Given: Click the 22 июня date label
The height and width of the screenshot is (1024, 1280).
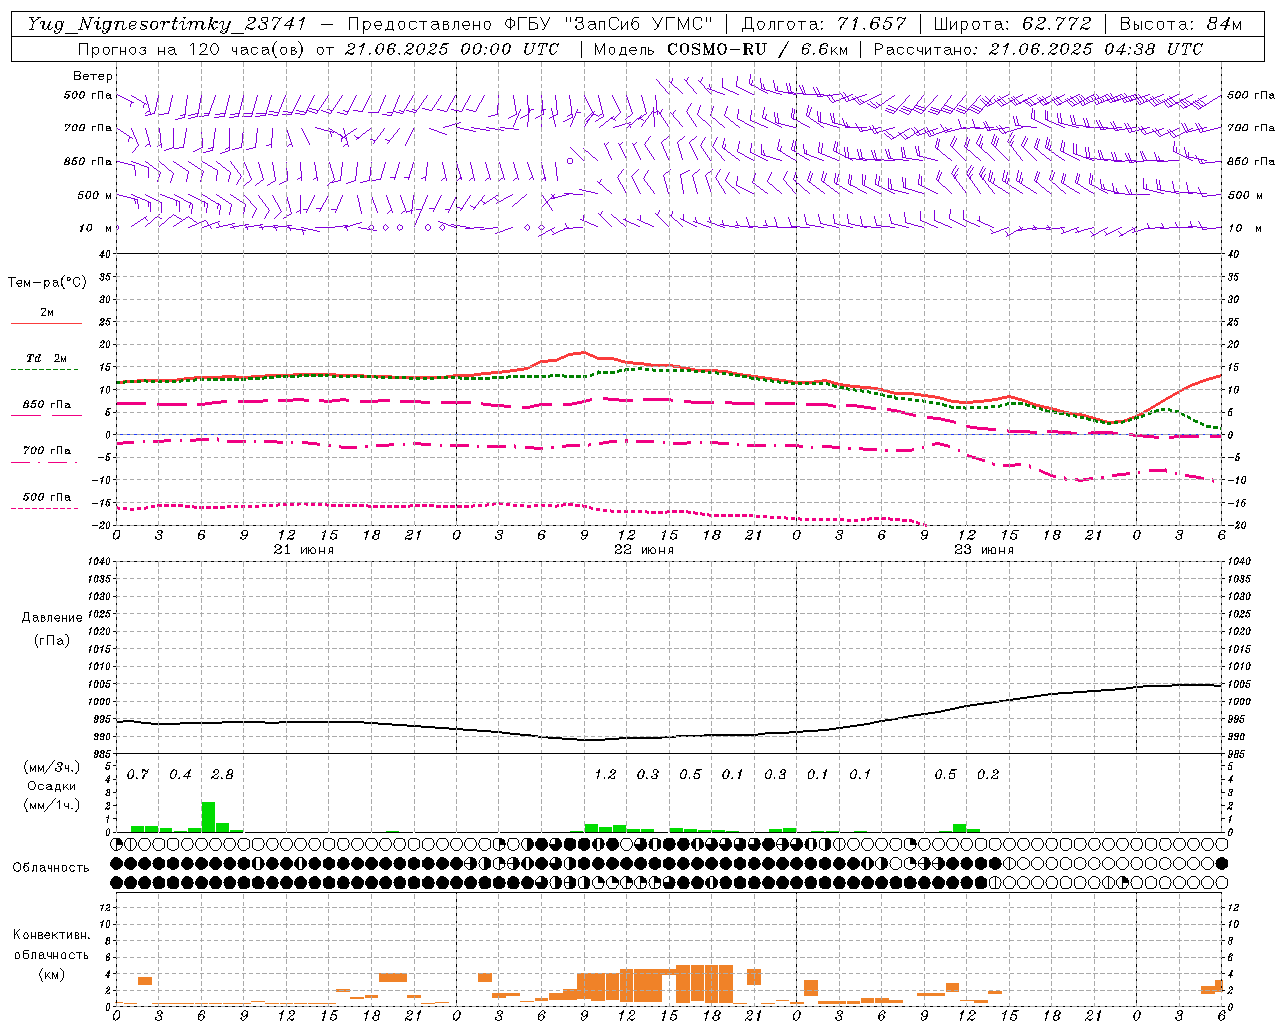Looking at the screenshot, I should coord(644,550).
